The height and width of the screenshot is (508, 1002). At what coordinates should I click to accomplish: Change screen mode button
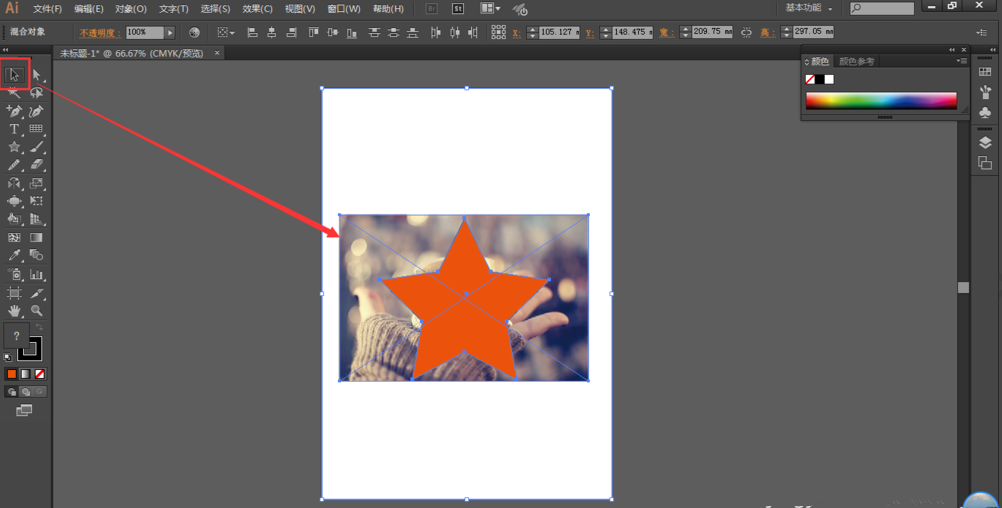click(24, 410)
